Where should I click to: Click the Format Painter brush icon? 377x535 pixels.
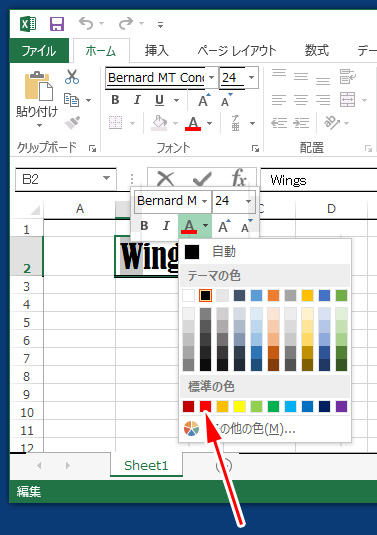coord(72,123)
